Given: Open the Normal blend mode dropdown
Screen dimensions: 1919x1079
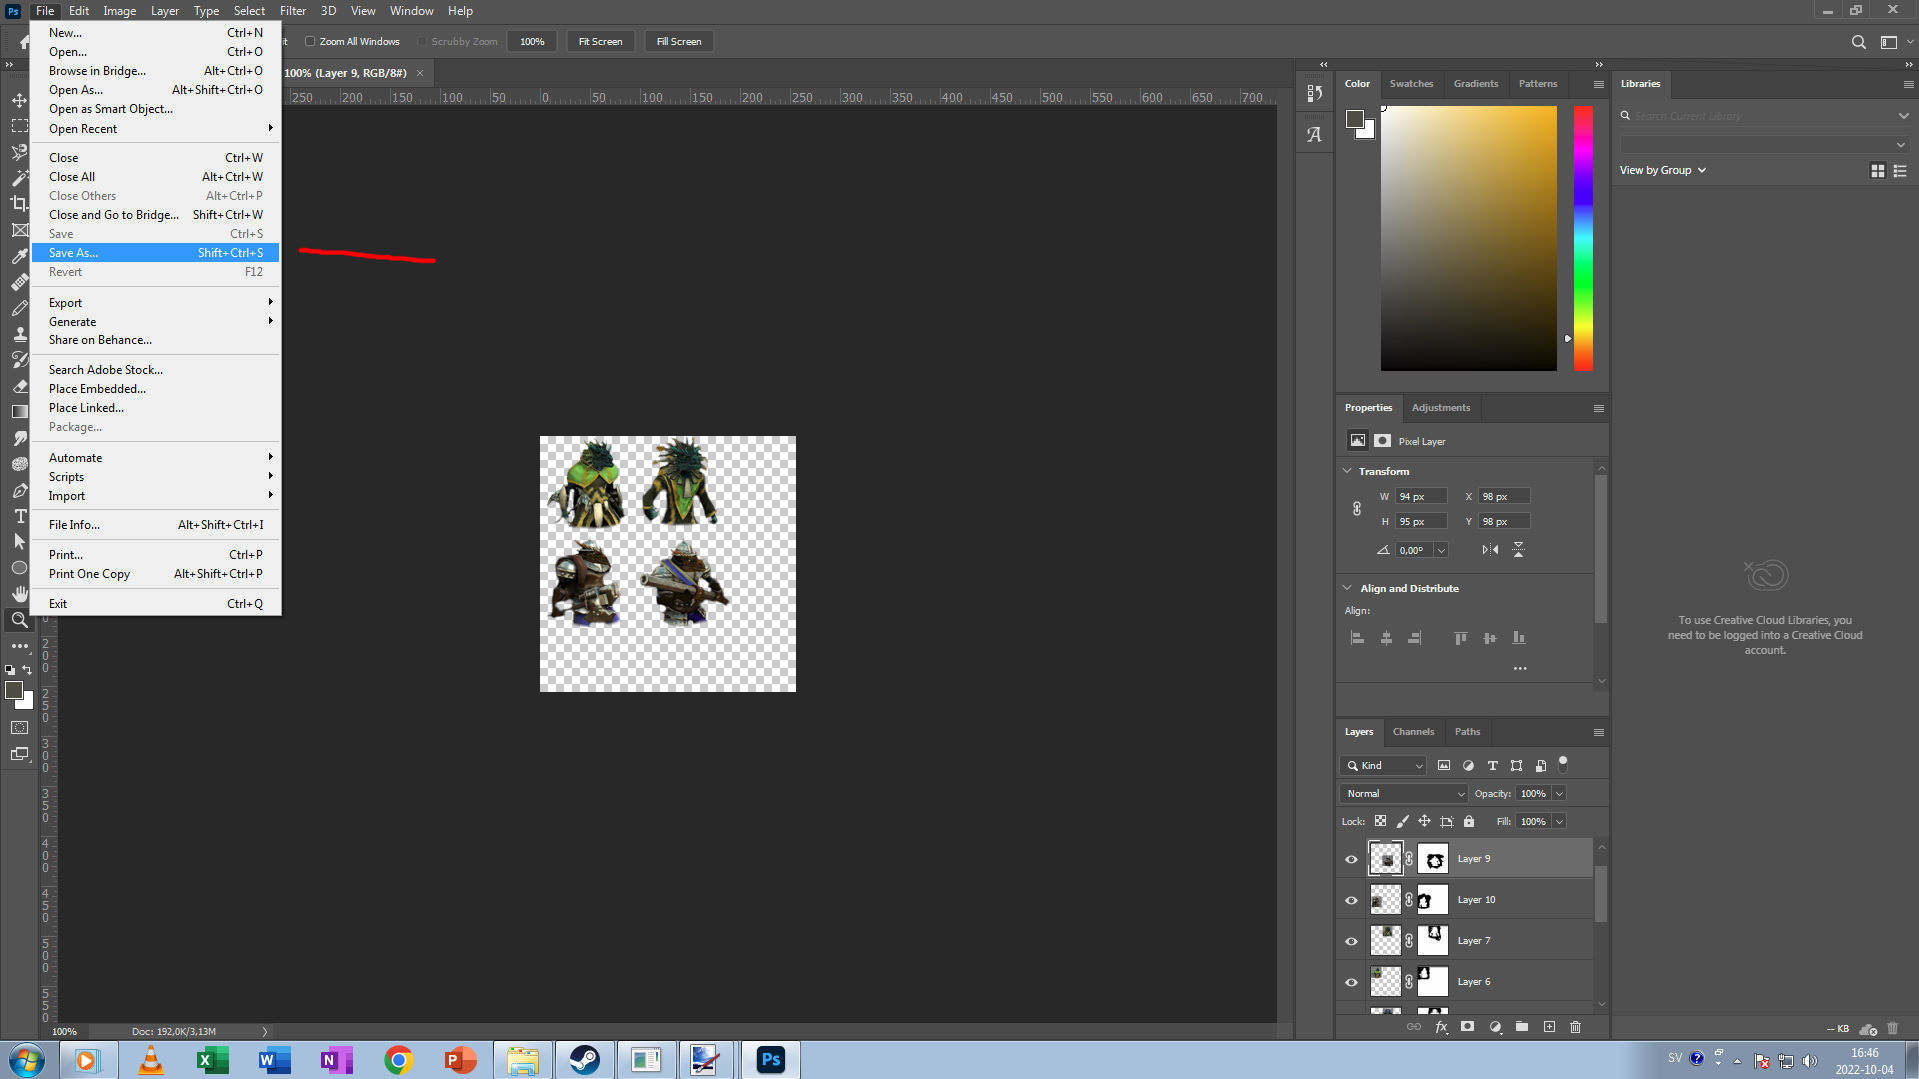Looking at the screenshot, I should (1404, 794).
